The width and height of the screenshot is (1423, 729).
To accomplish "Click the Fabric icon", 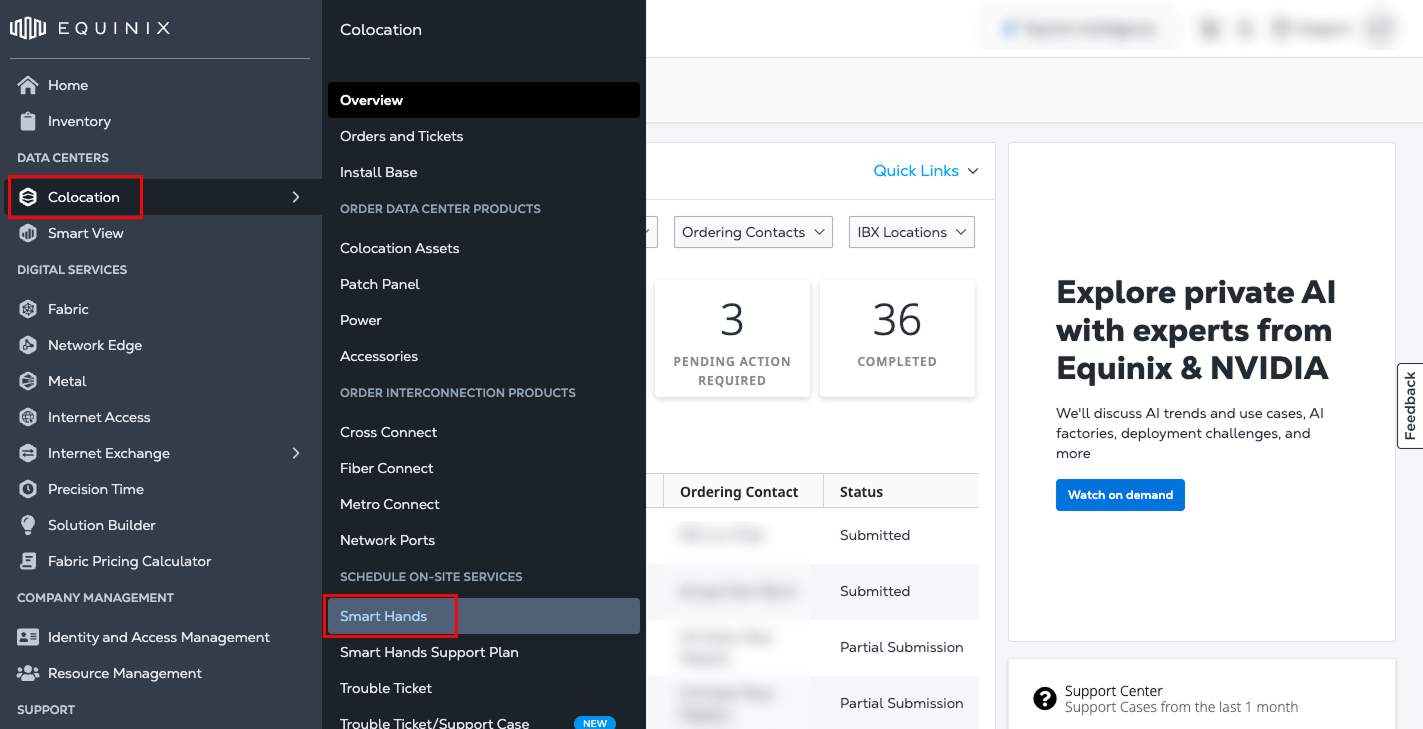I will 28,309.
